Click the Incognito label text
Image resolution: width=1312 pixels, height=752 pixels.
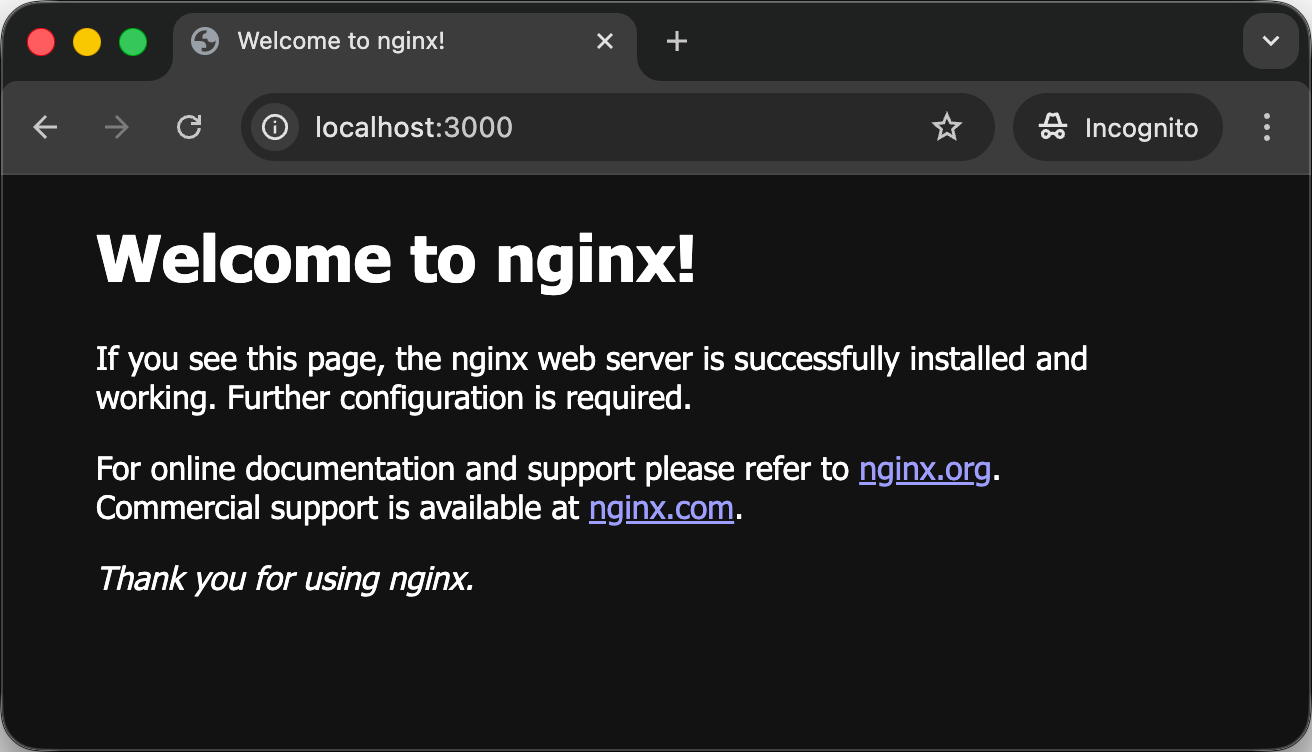pos(1141,127)
